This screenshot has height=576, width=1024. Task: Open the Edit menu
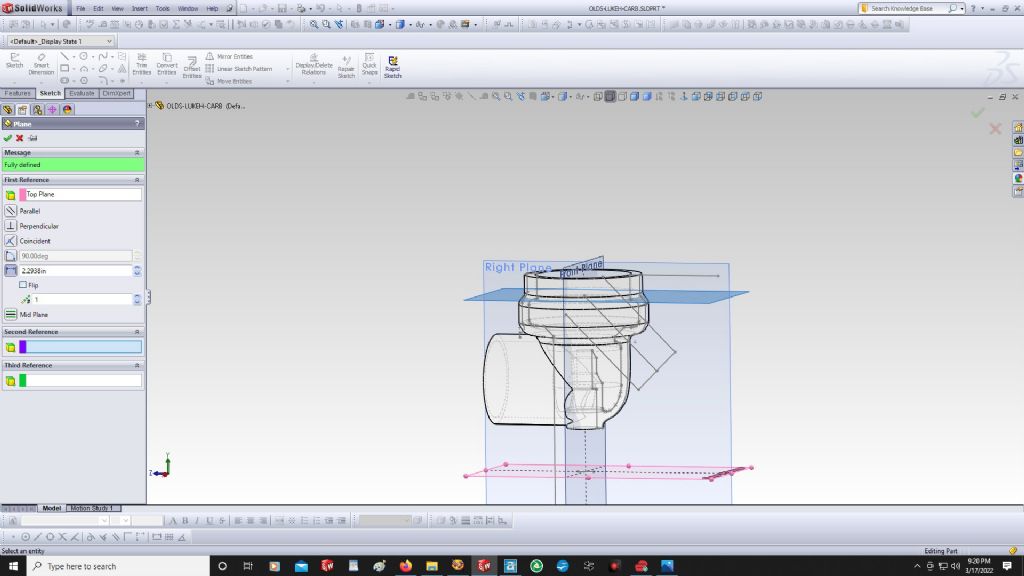point(98,8)
